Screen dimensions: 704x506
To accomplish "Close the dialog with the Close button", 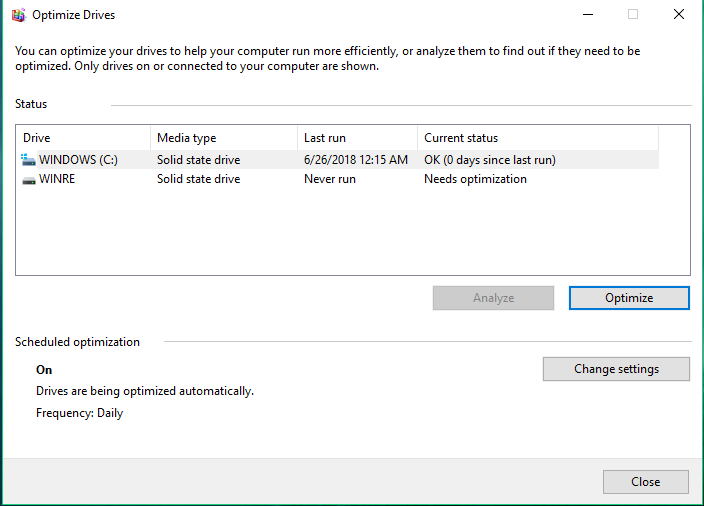I will click(x=646, y=482).
